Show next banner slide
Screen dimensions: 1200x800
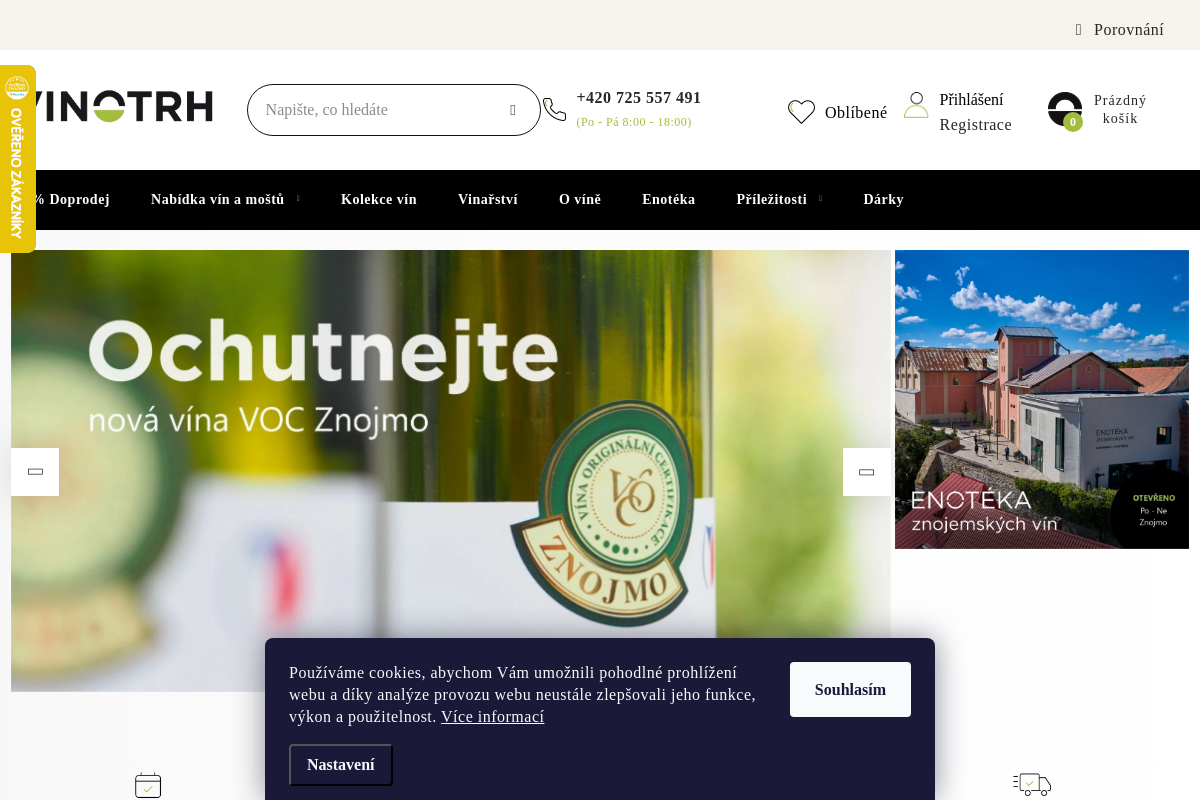point(867,472)
